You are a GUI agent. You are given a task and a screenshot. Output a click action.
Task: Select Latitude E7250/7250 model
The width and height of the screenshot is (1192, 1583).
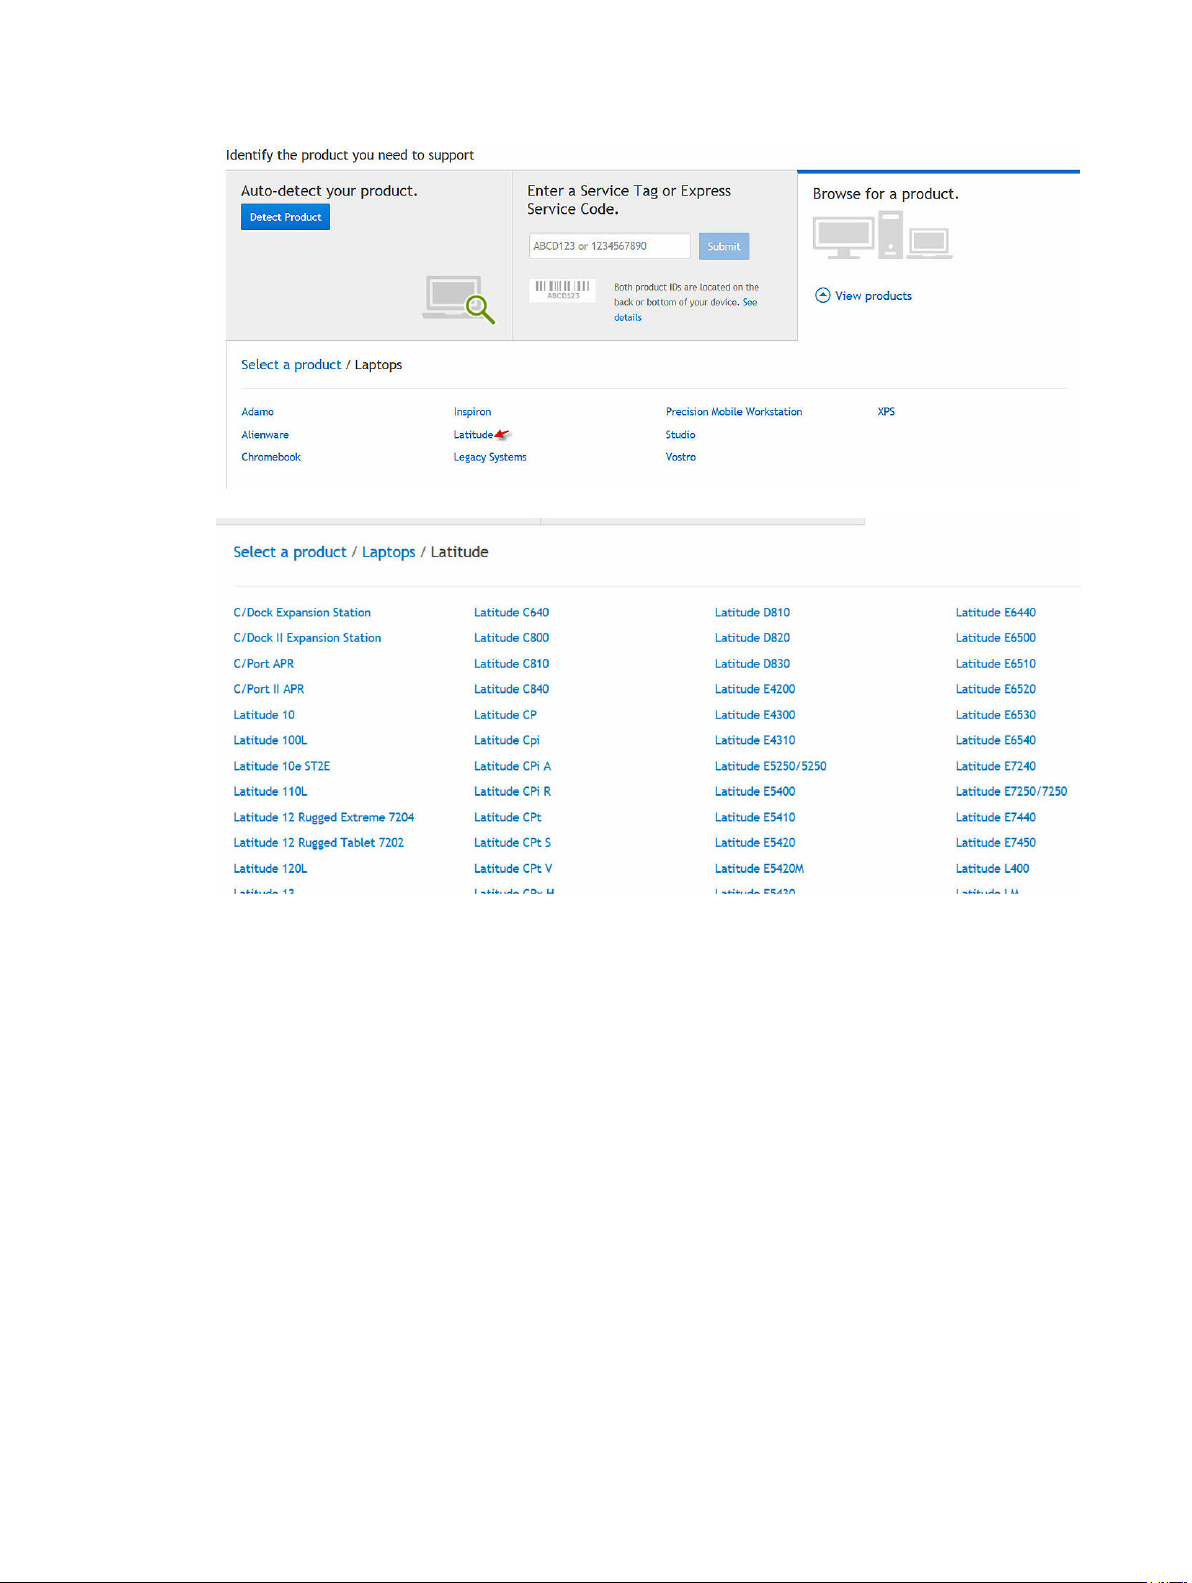[1011, 792]
